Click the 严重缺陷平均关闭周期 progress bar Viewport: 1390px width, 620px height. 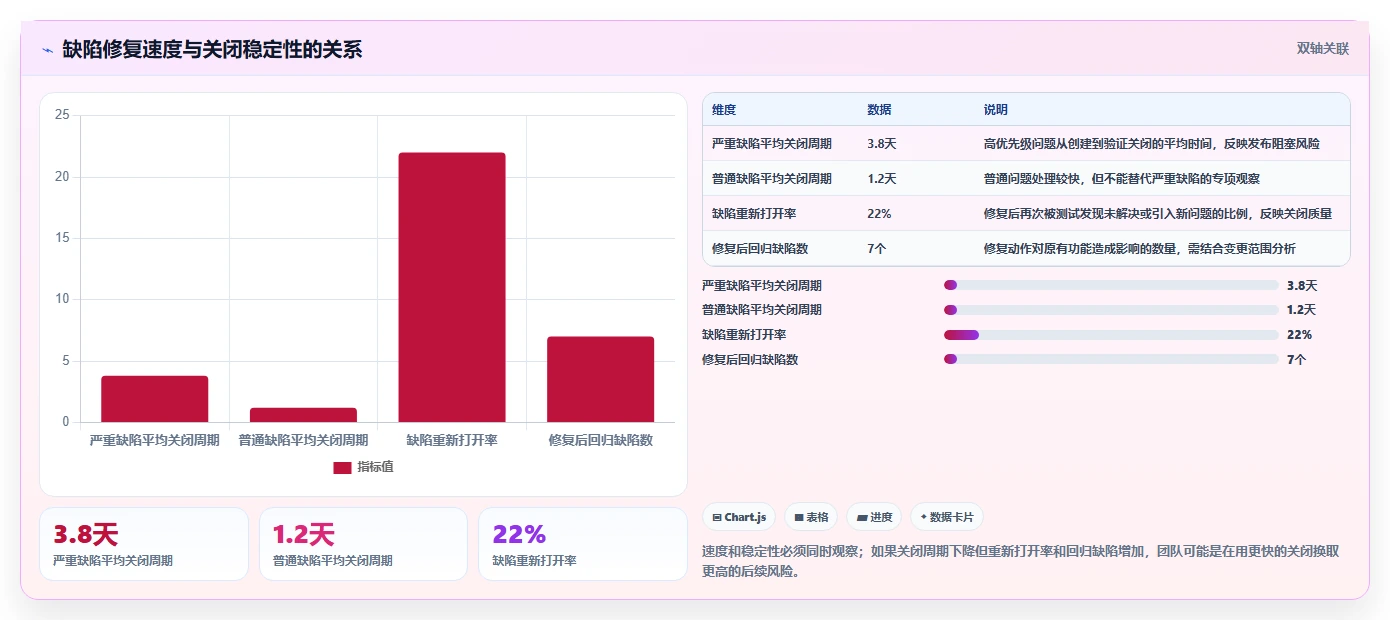click(x=1111, y=285)
